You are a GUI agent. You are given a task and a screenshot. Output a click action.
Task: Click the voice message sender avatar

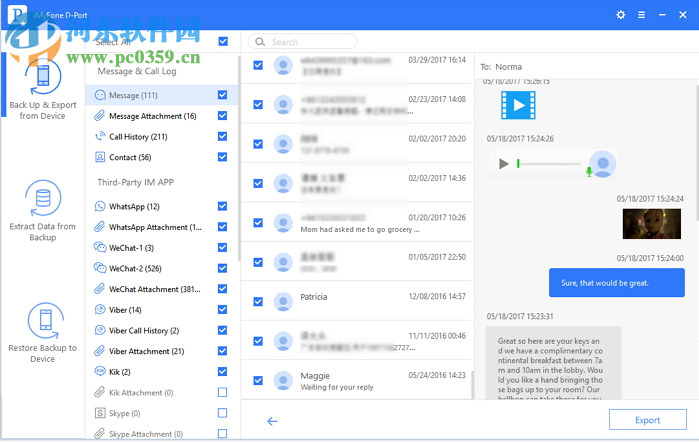pyautogui.click(x=603, y=164)
